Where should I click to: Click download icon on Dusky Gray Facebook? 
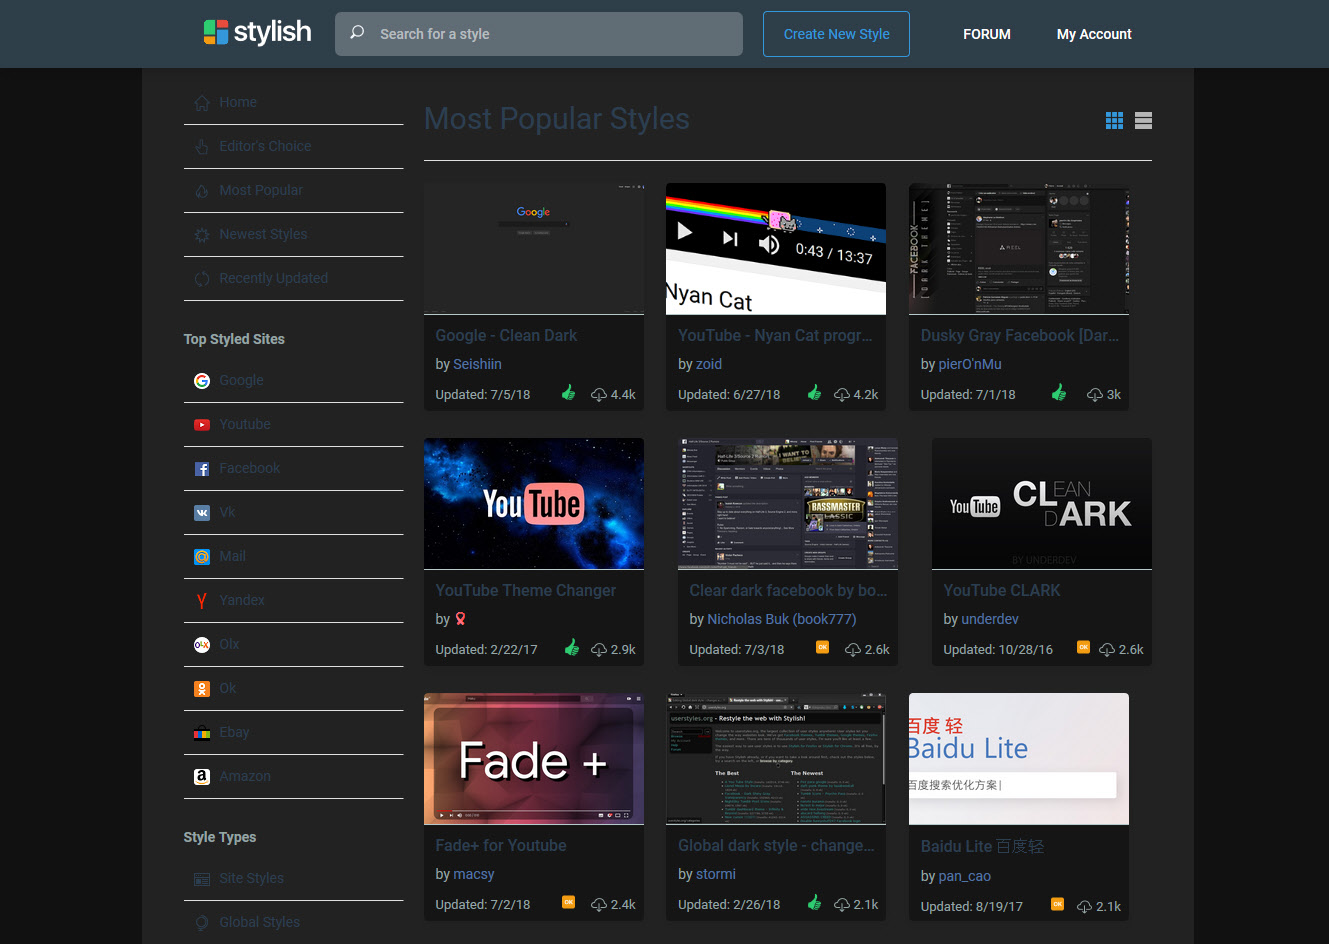coord(1095,395)
